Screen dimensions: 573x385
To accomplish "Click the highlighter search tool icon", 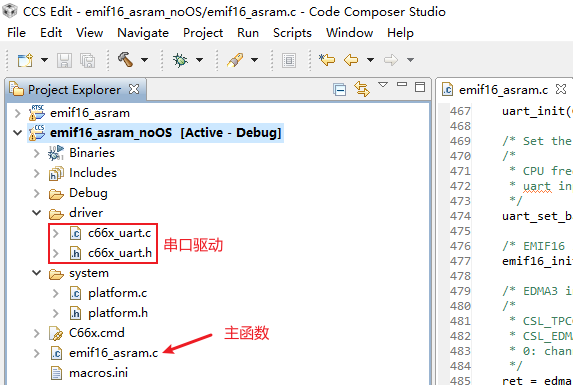I will [235, 60].
